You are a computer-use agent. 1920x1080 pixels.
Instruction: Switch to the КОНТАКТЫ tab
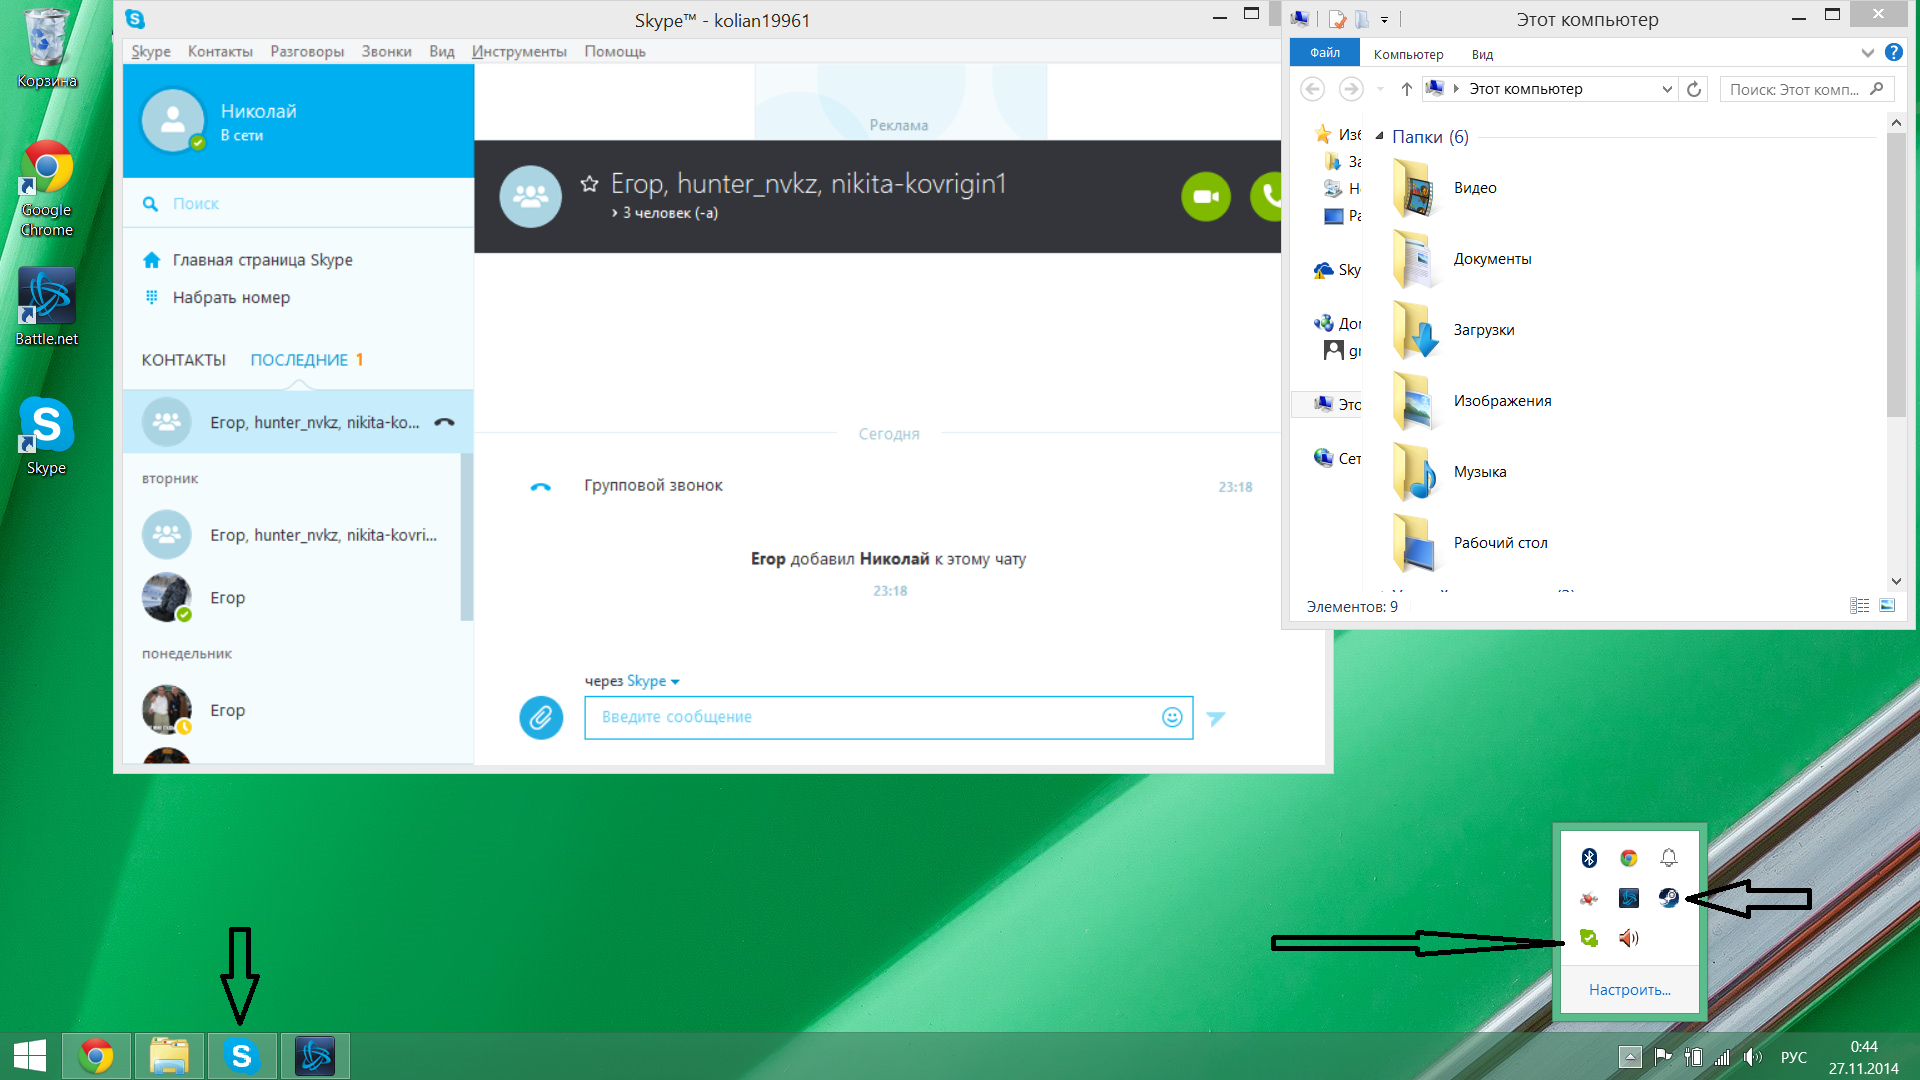[x=184, y=360]
